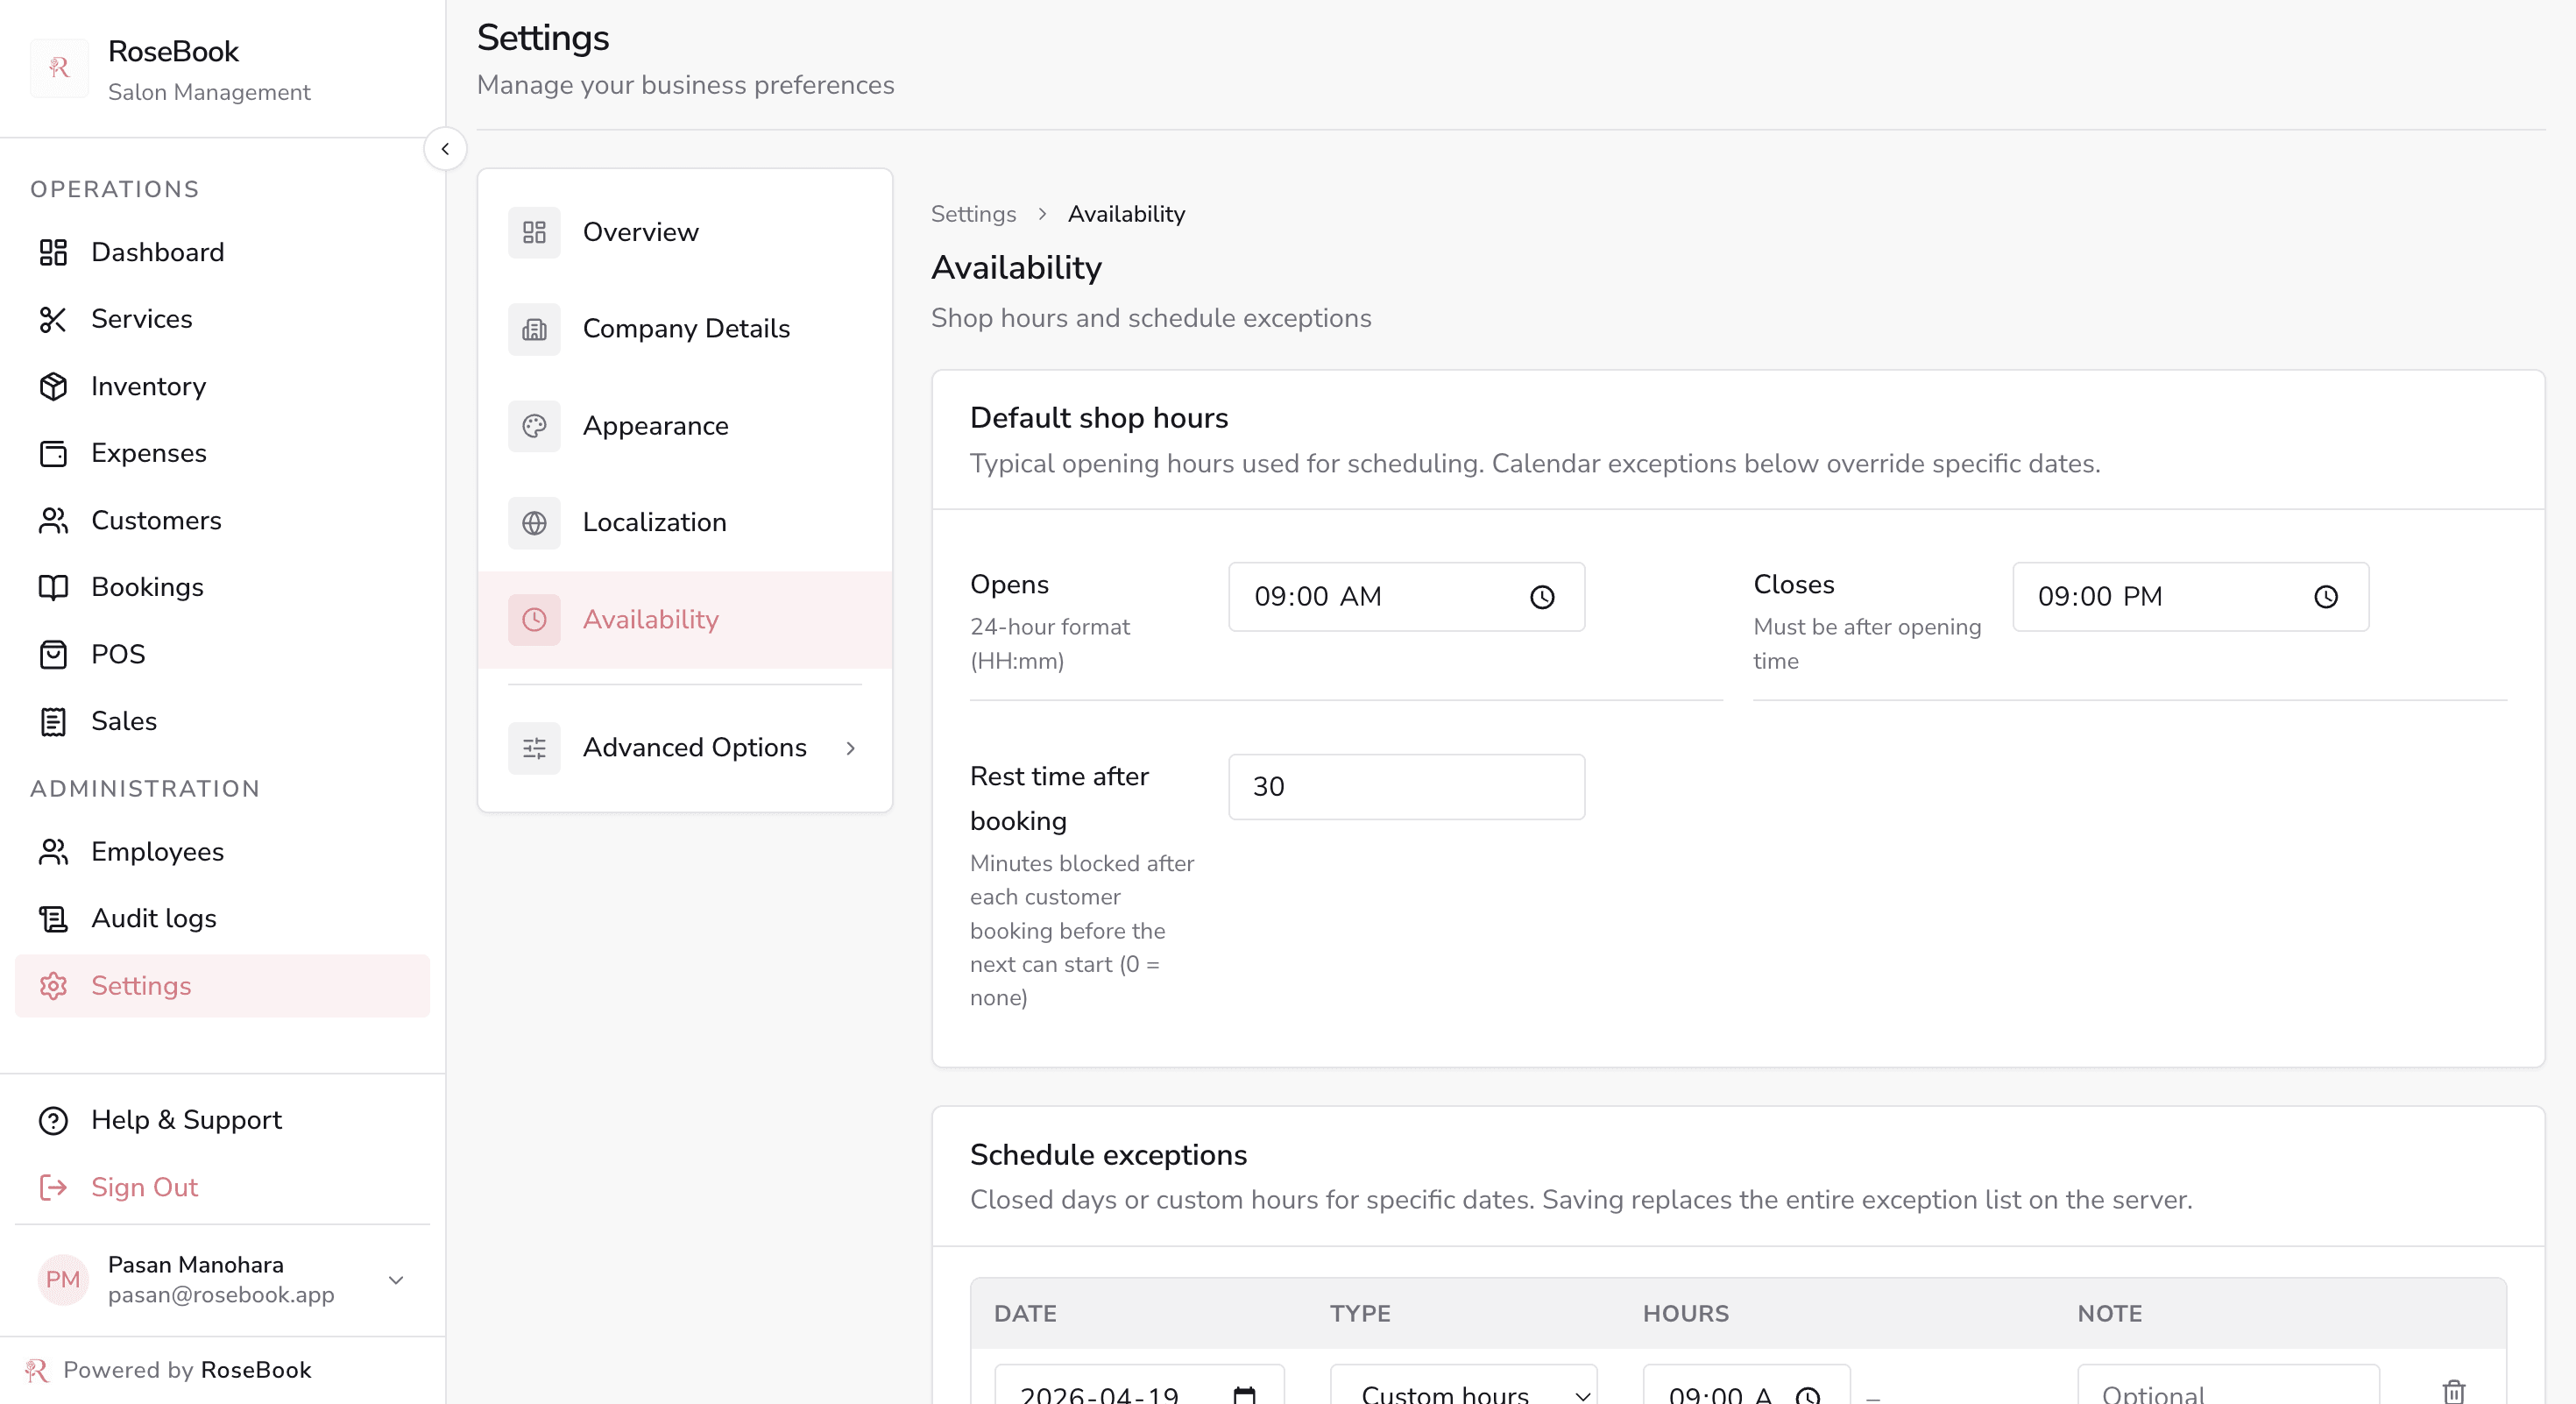Image resolution: width=2576 pixels, height=1404 pixels.
Task: Click the Expenses wallet icon
Action: [53, 453]
